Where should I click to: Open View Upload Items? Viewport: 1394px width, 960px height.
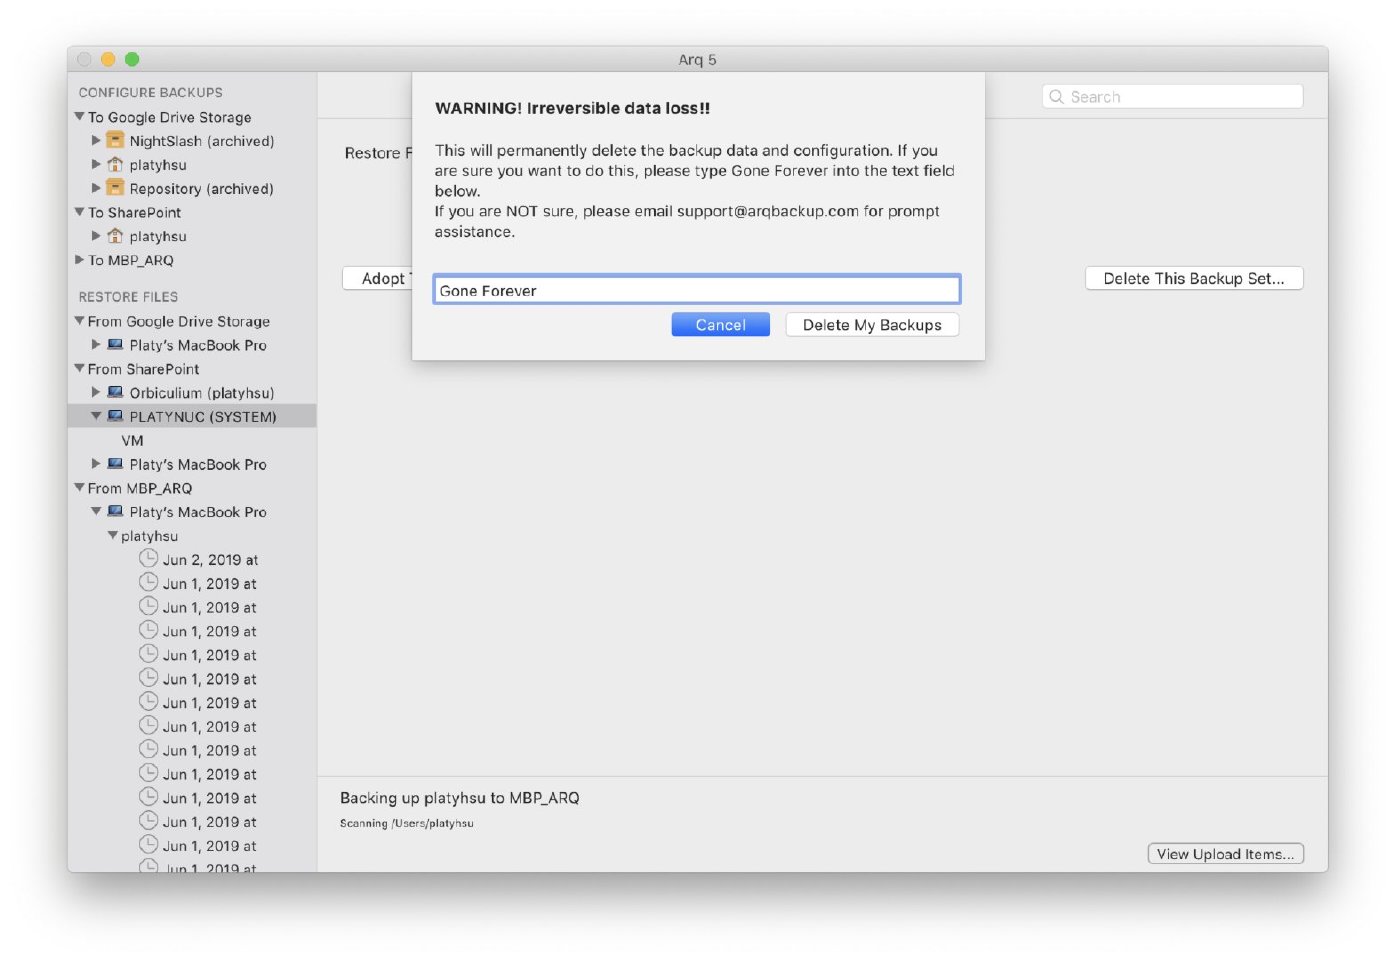(x=1224, y=854)
